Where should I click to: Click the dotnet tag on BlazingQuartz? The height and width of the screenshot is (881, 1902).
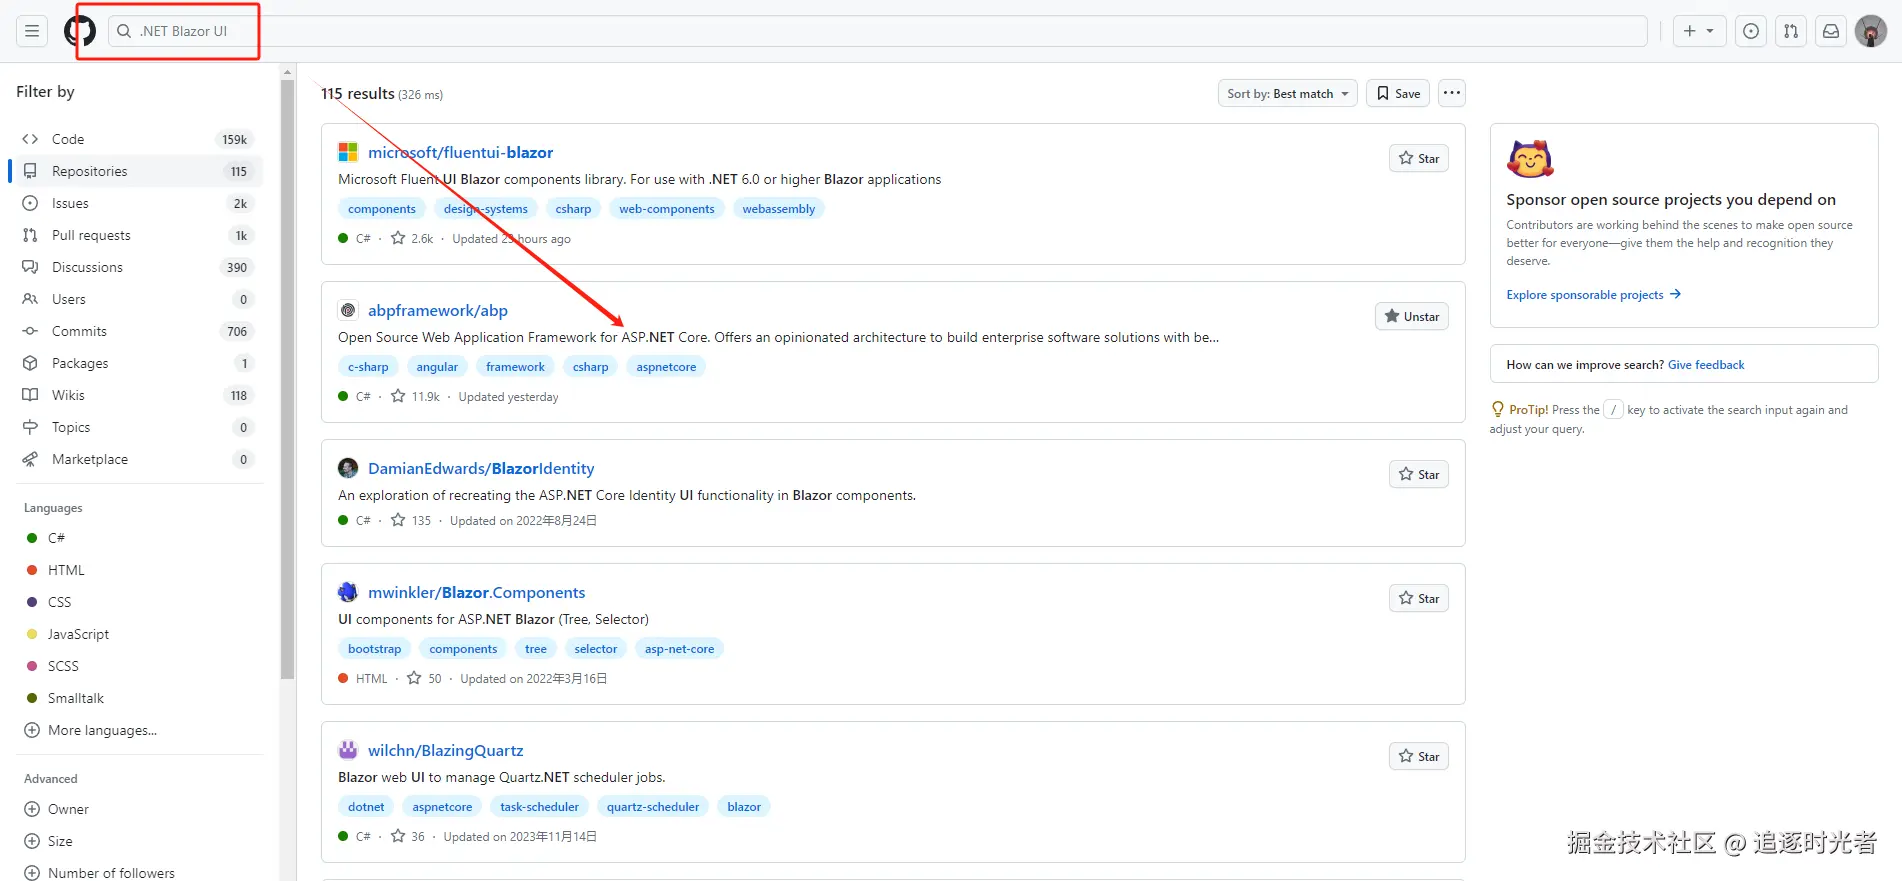click(x=366, y=807)
